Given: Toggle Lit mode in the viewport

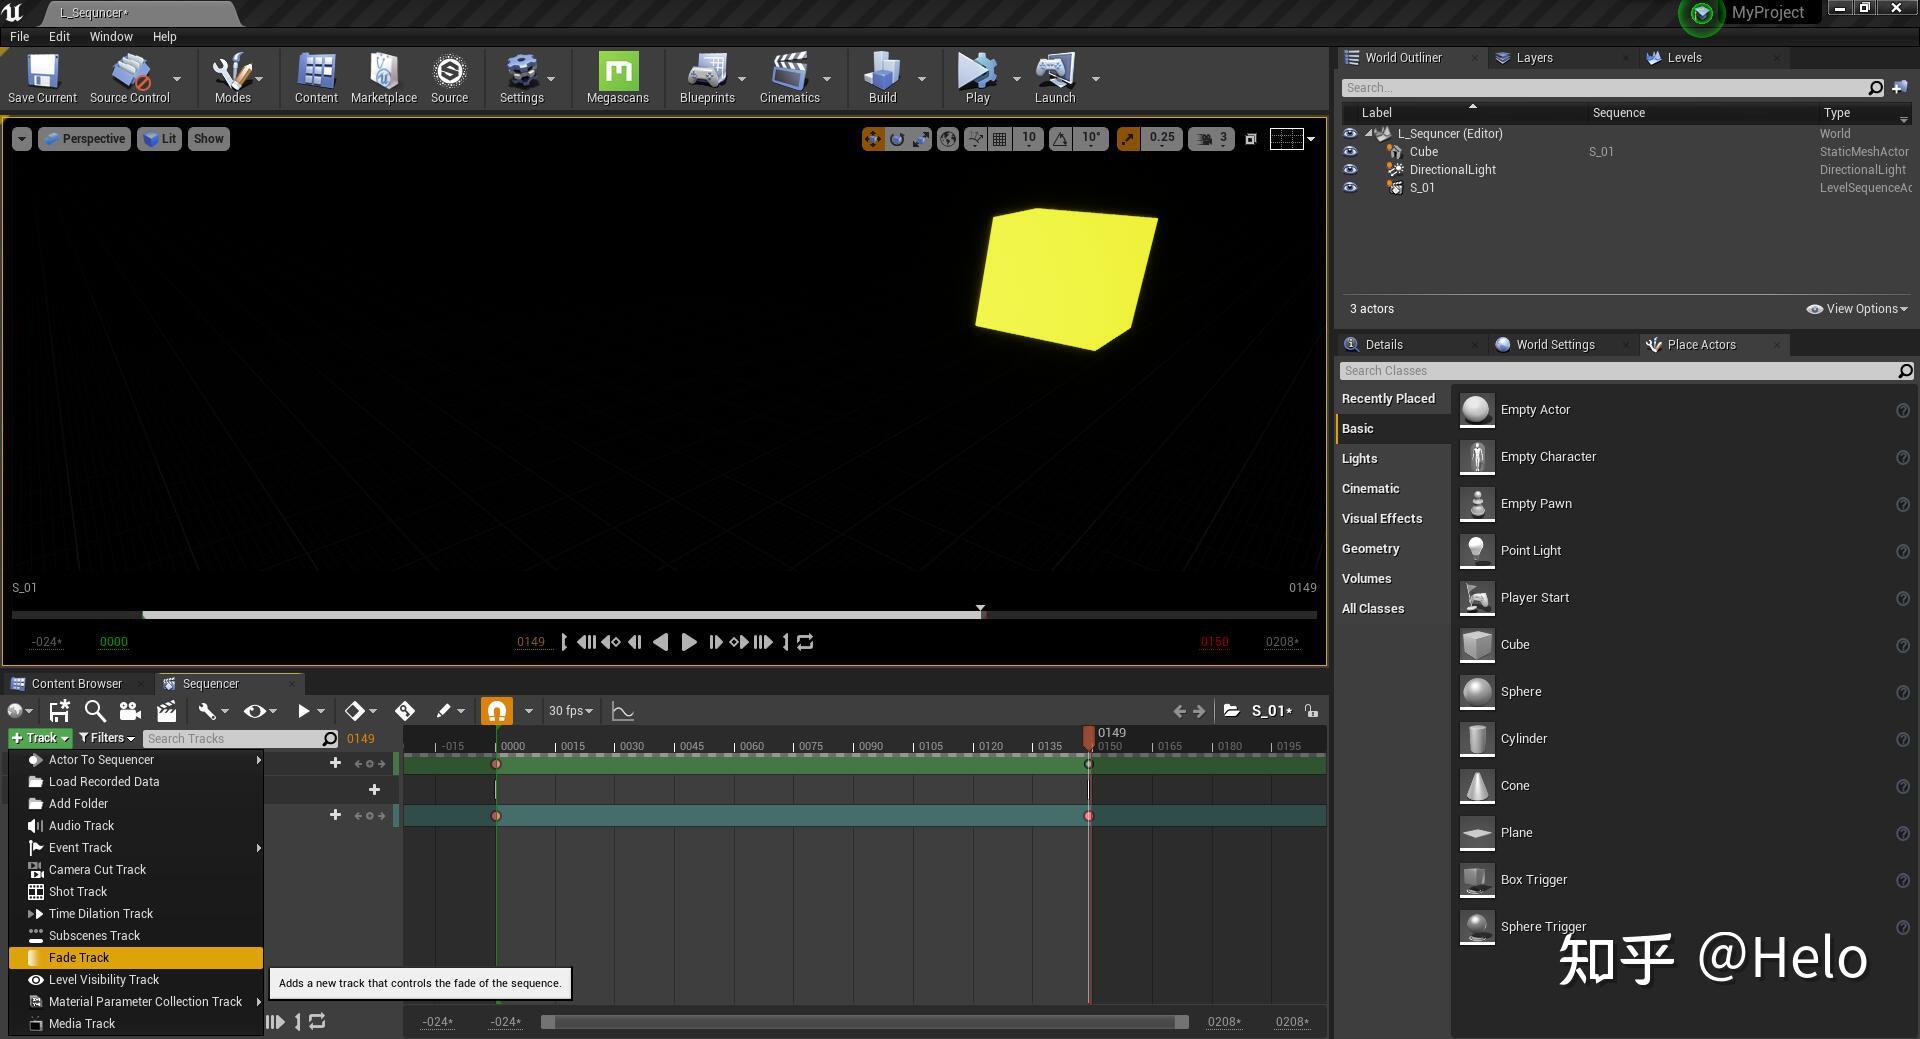Looking at the screenshot, I should click(x=159, y=139).
